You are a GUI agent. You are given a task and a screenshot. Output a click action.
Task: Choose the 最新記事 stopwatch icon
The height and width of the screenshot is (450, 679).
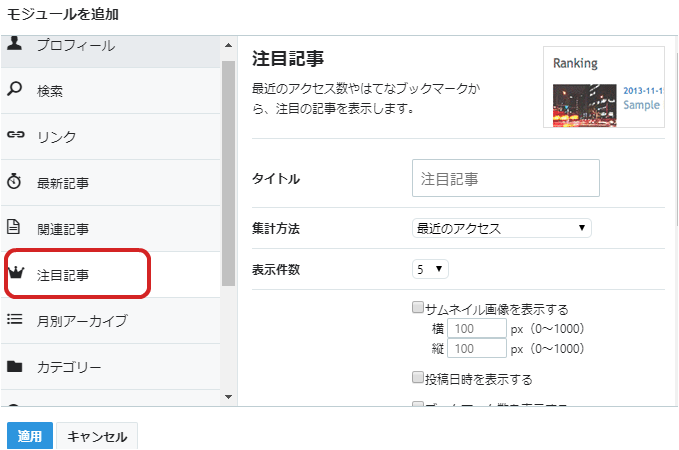(14, 181)
